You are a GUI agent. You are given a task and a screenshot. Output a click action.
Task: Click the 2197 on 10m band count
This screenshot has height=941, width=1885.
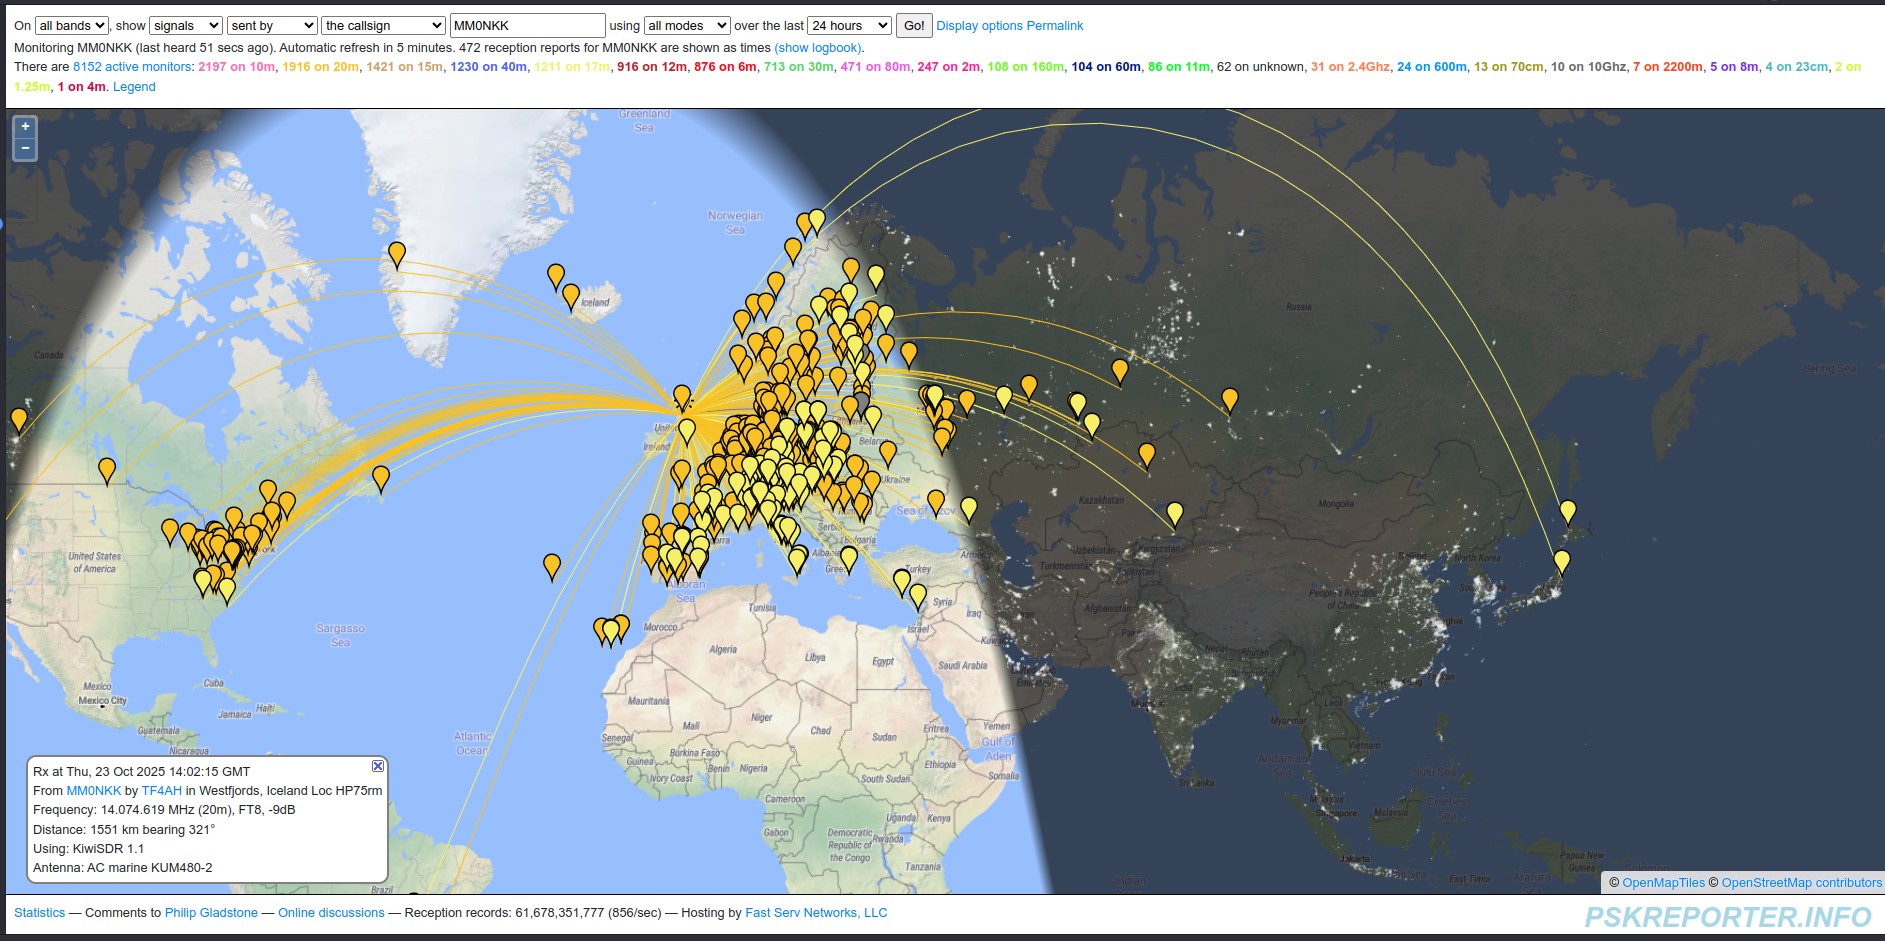236,67
